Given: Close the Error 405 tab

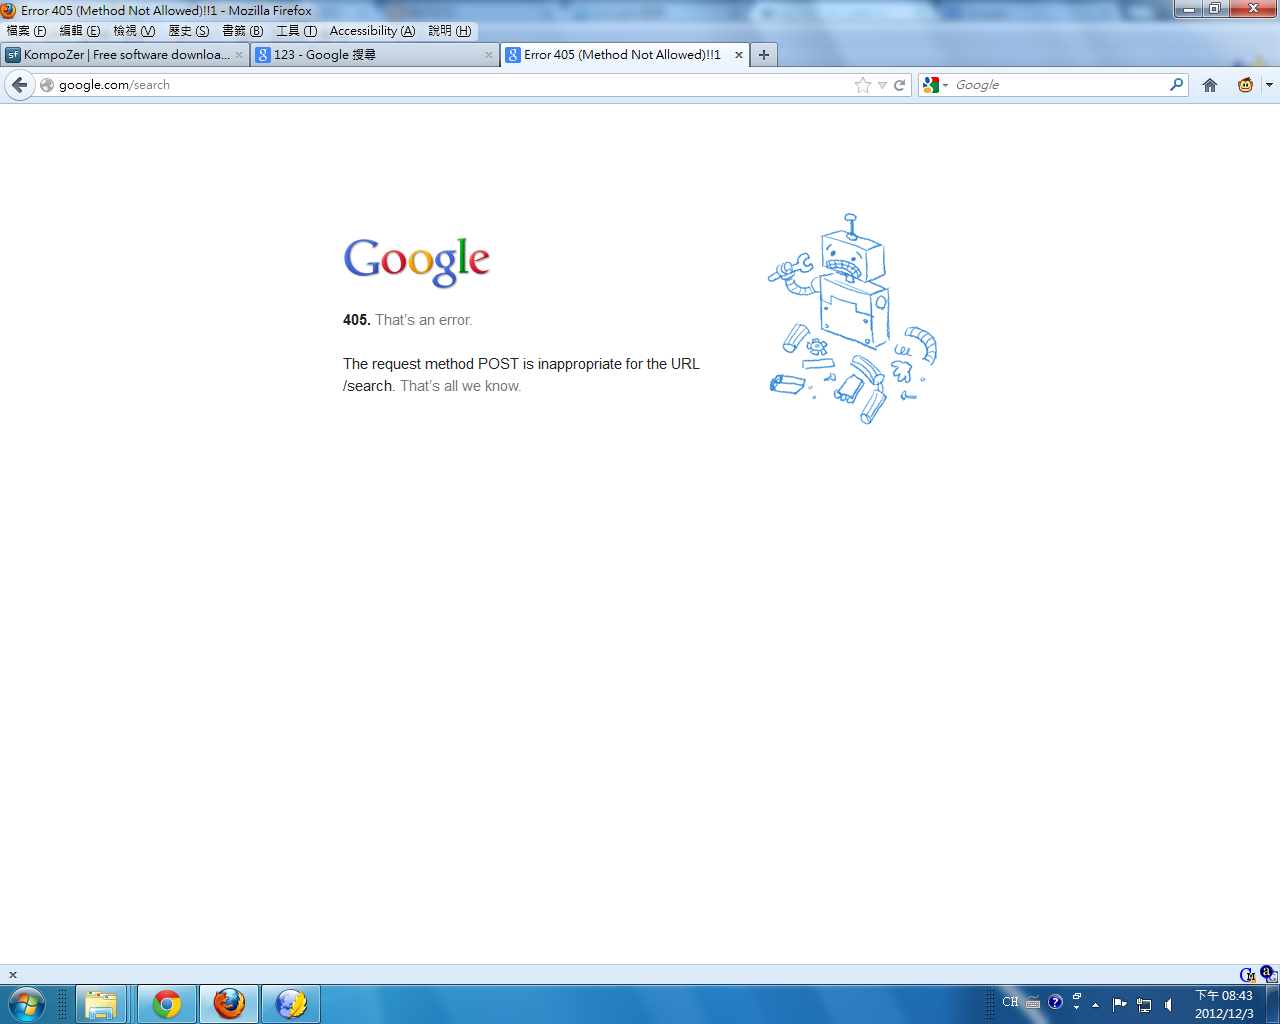Looking at the screenshot, I should pos(739,55).
